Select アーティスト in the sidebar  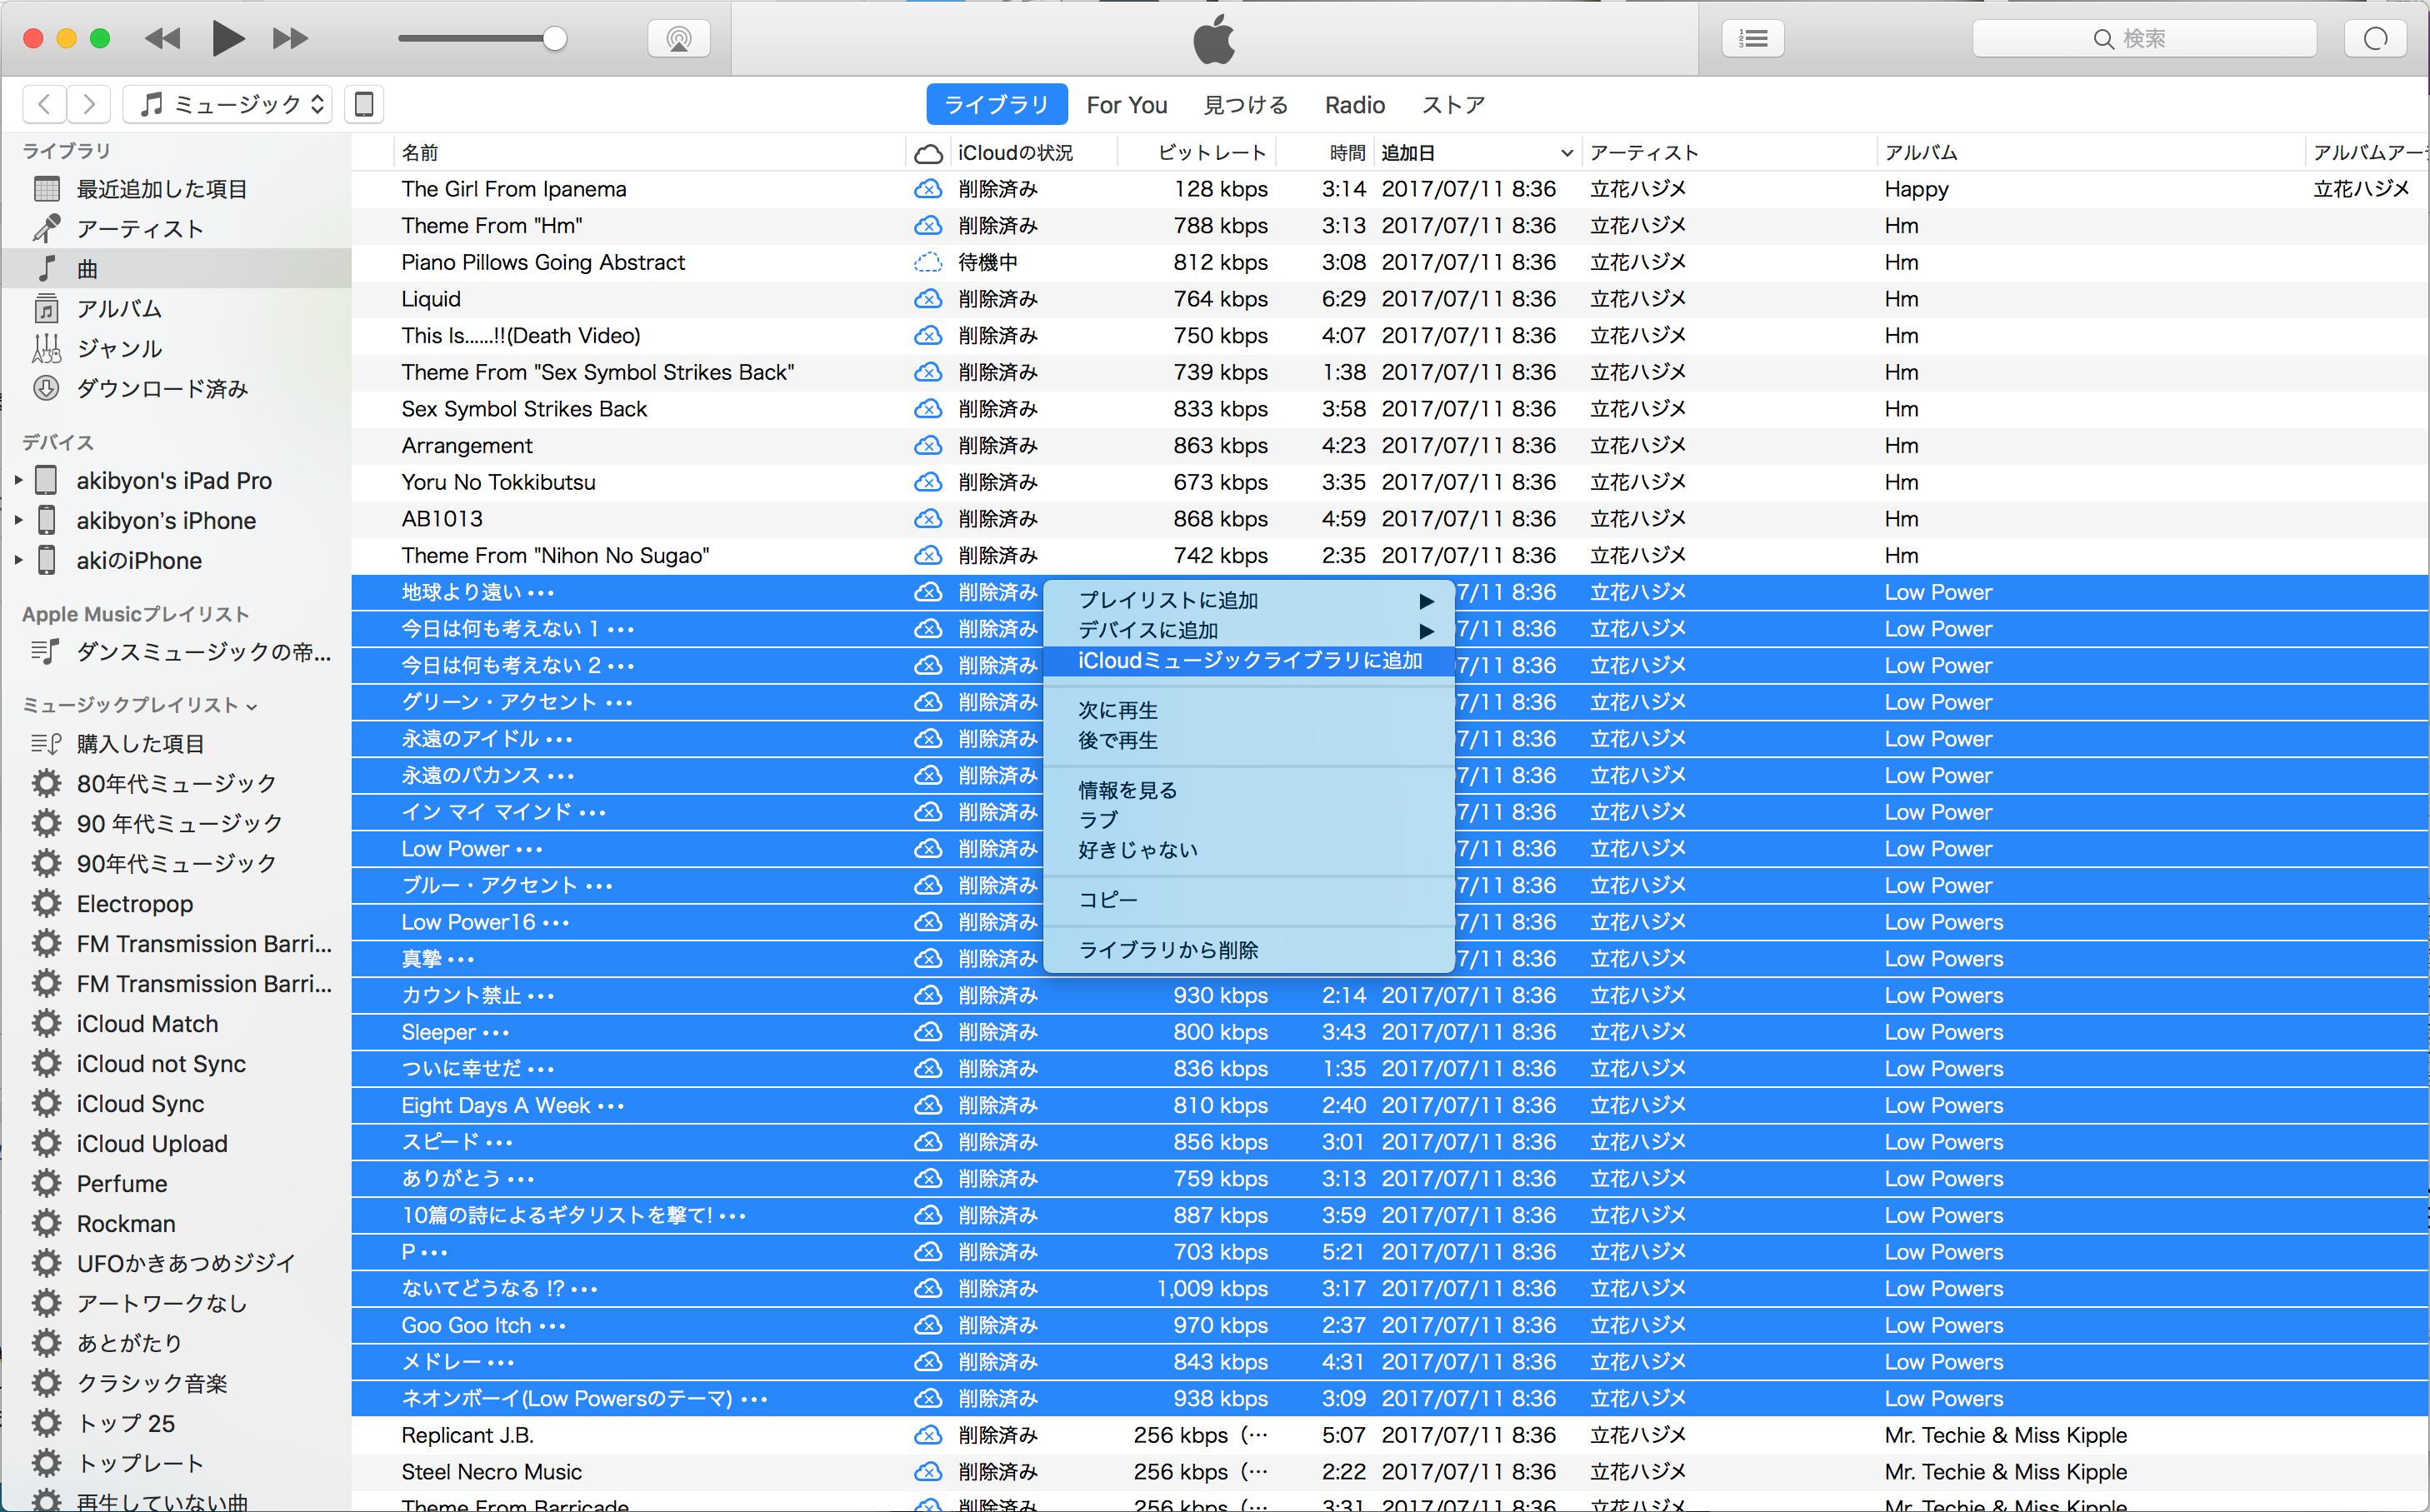click(x=176, y=229)
